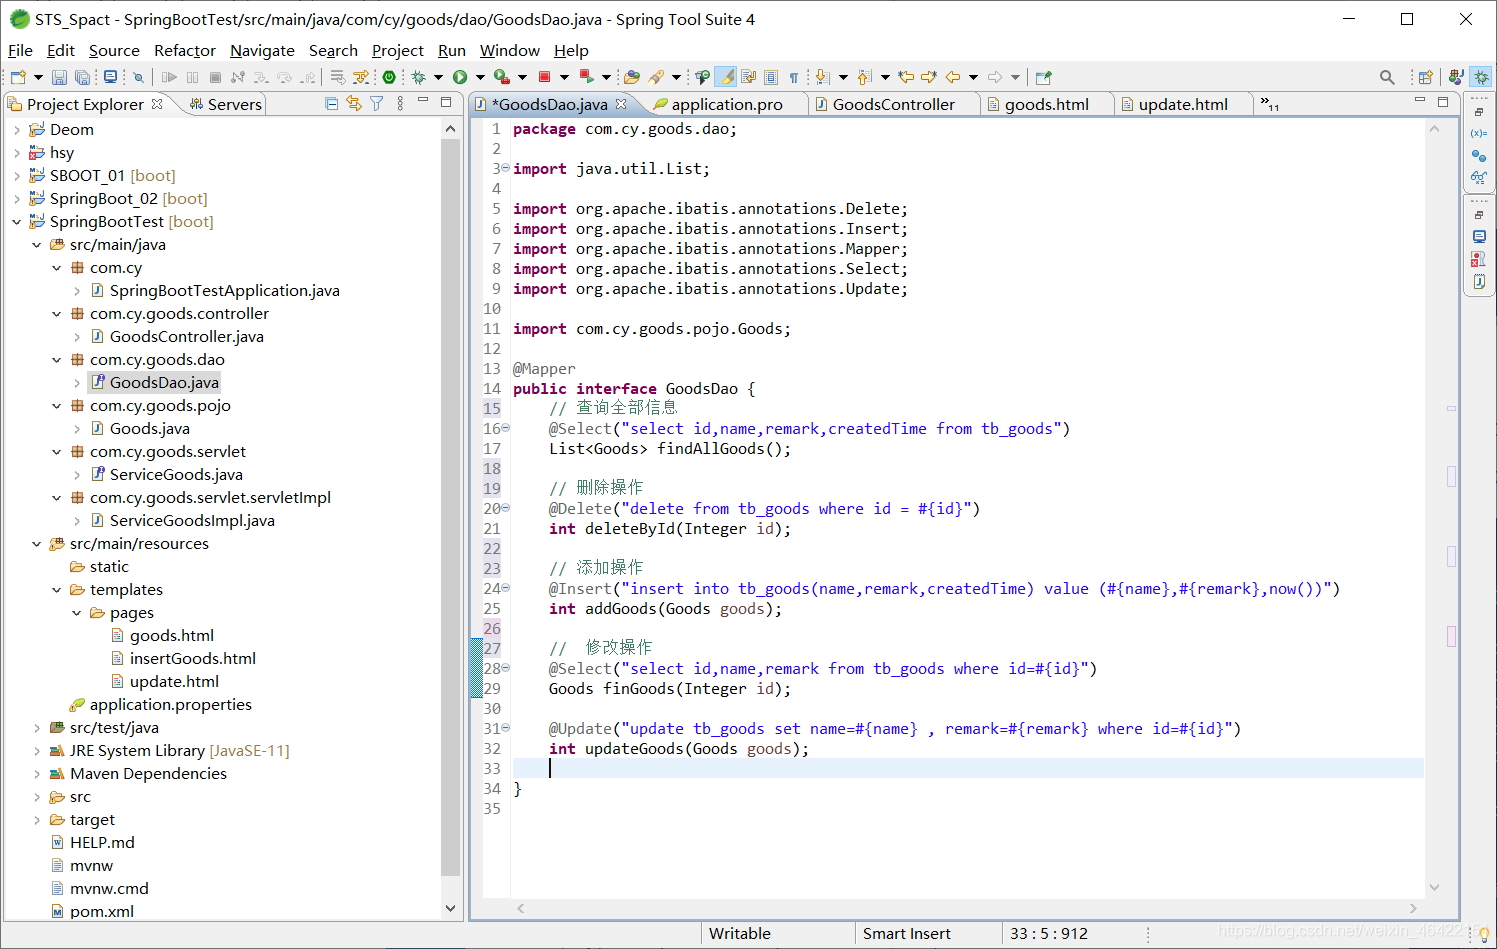Open the Navigate menu
The height and width of the screenshot is (949, 1497).
tap(262, 50)
